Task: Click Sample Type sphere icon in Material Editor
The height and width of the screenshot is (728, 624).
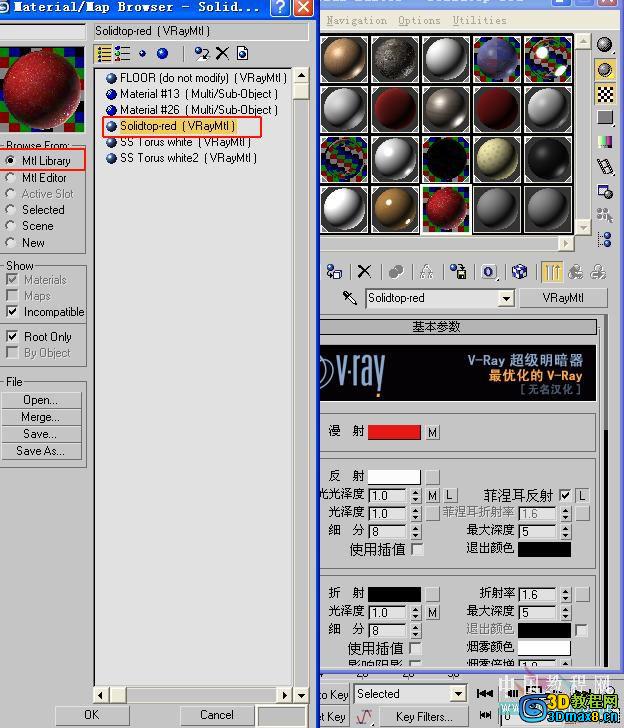Action: (x=604, y=45)
